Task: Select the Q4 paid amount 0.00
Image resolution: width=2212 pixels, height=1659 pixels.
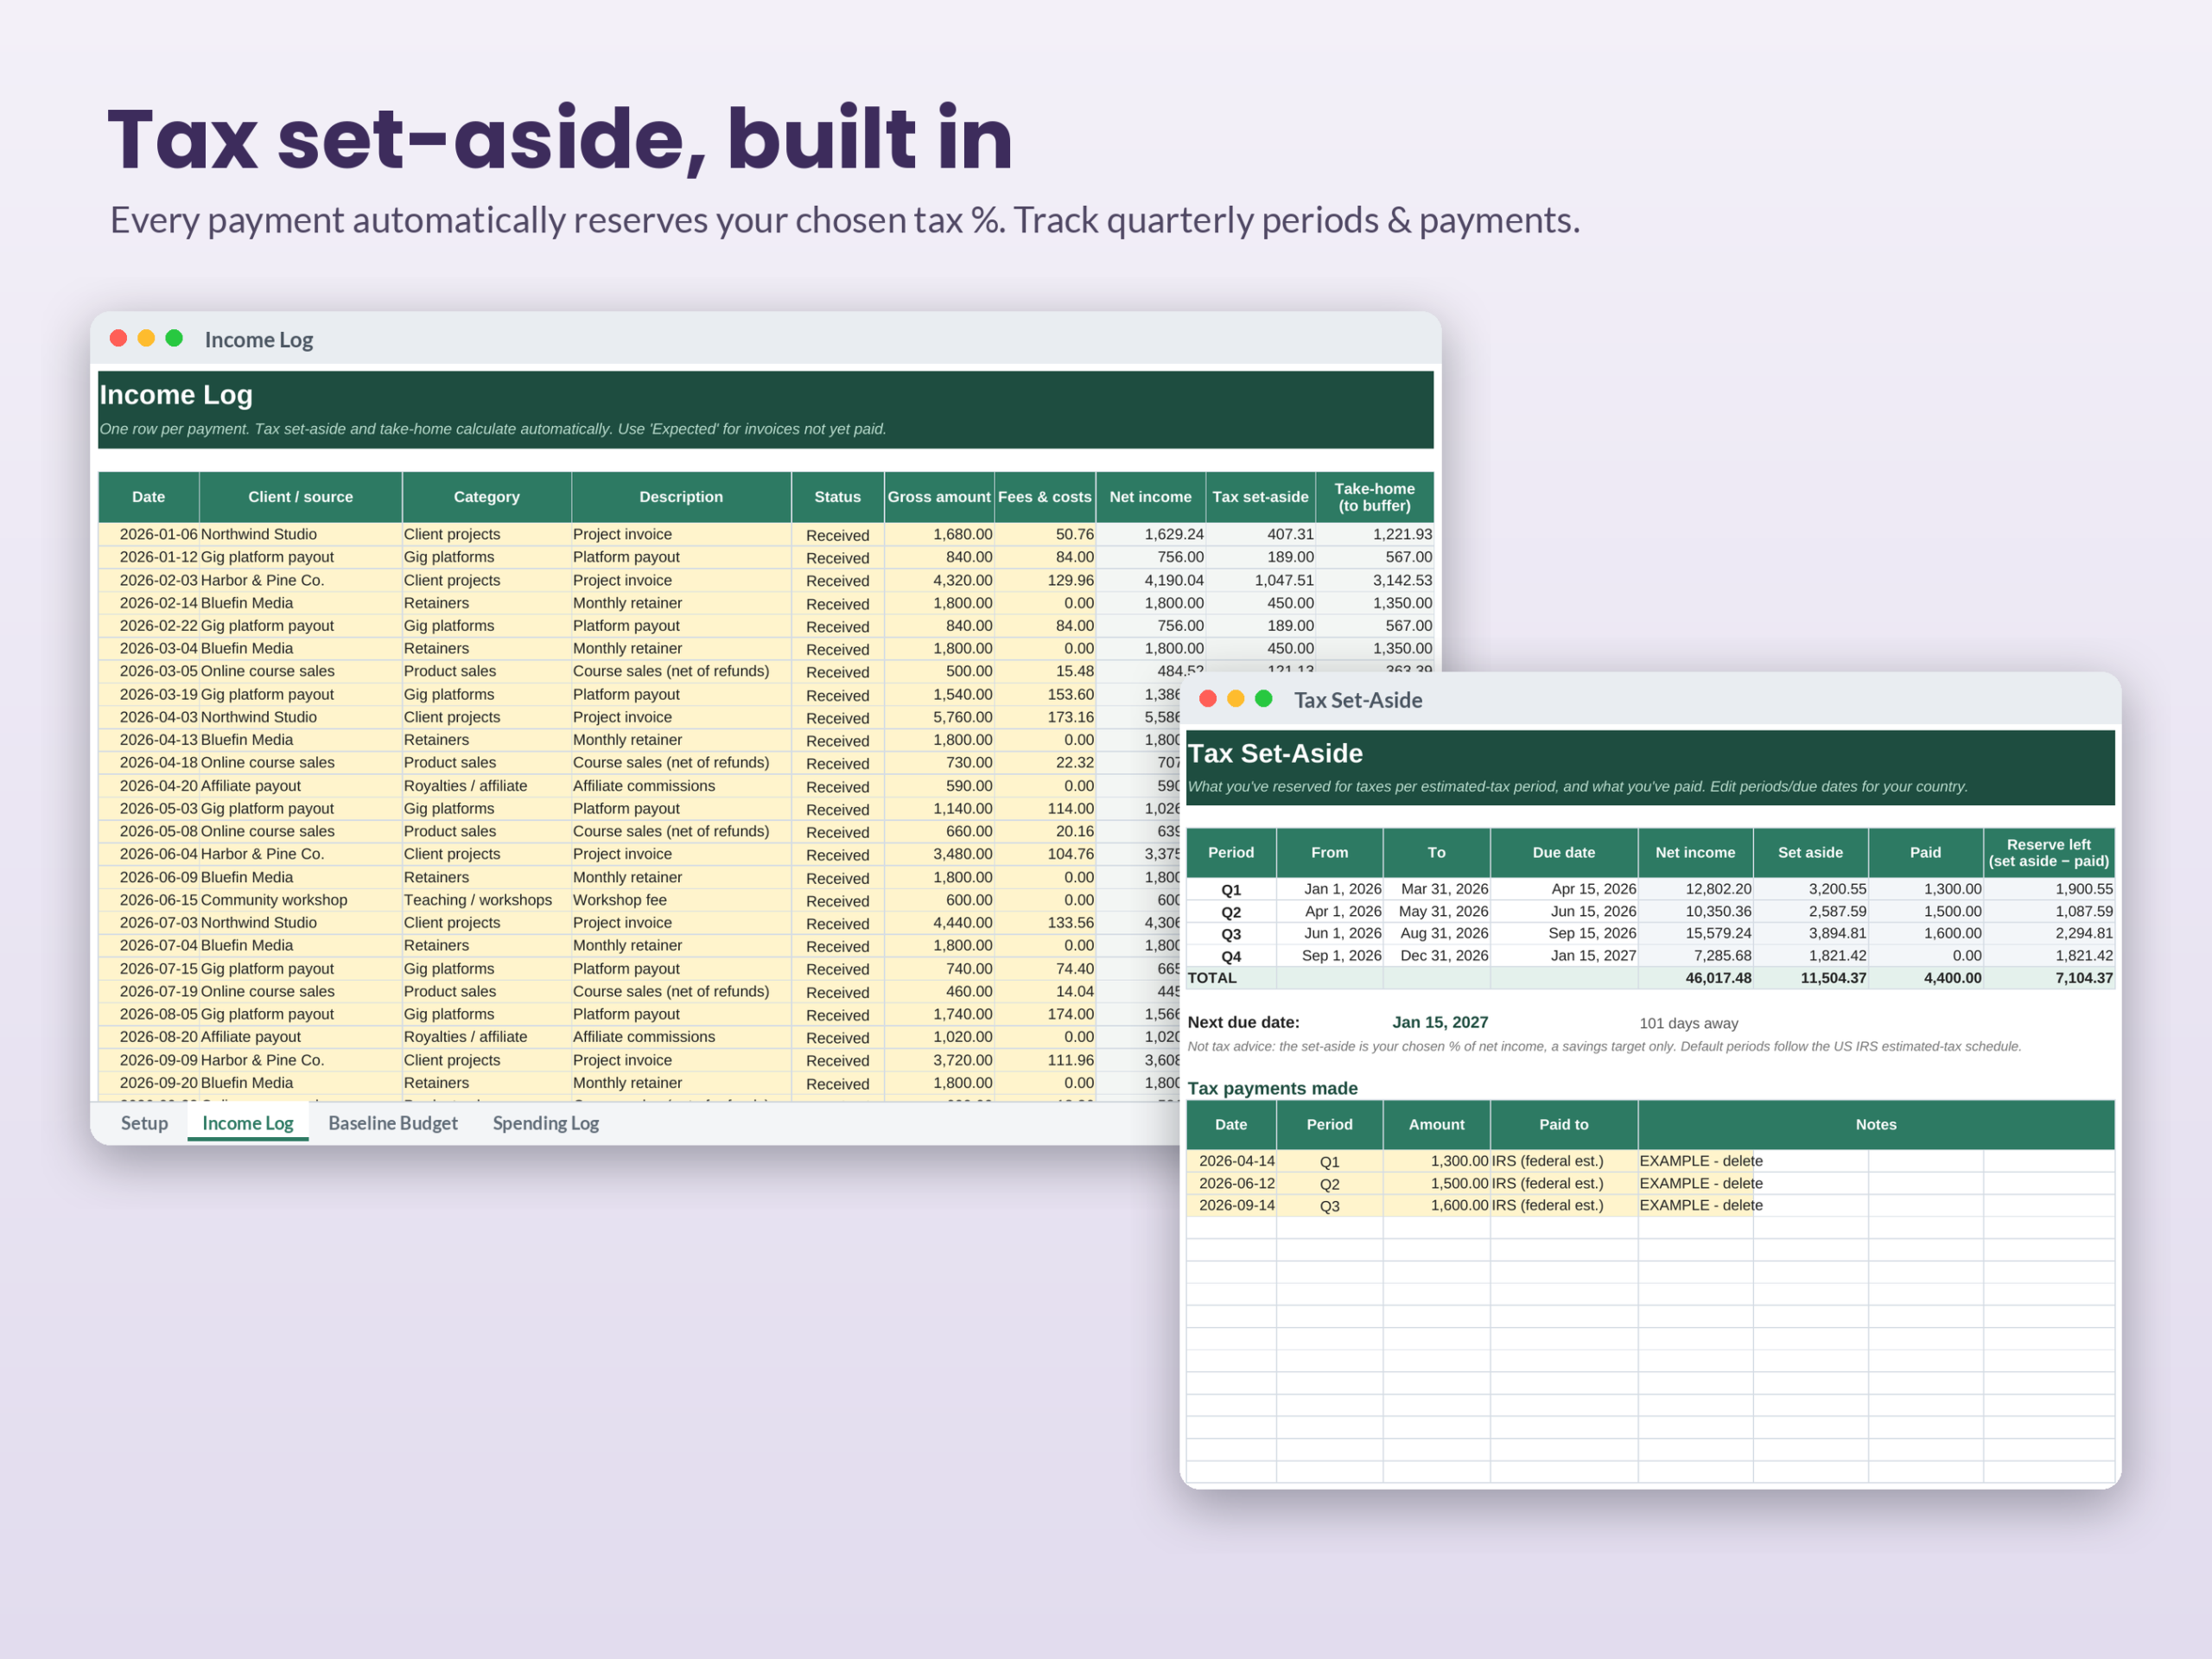Action: pyautogui.click(x=1926, y=956)
